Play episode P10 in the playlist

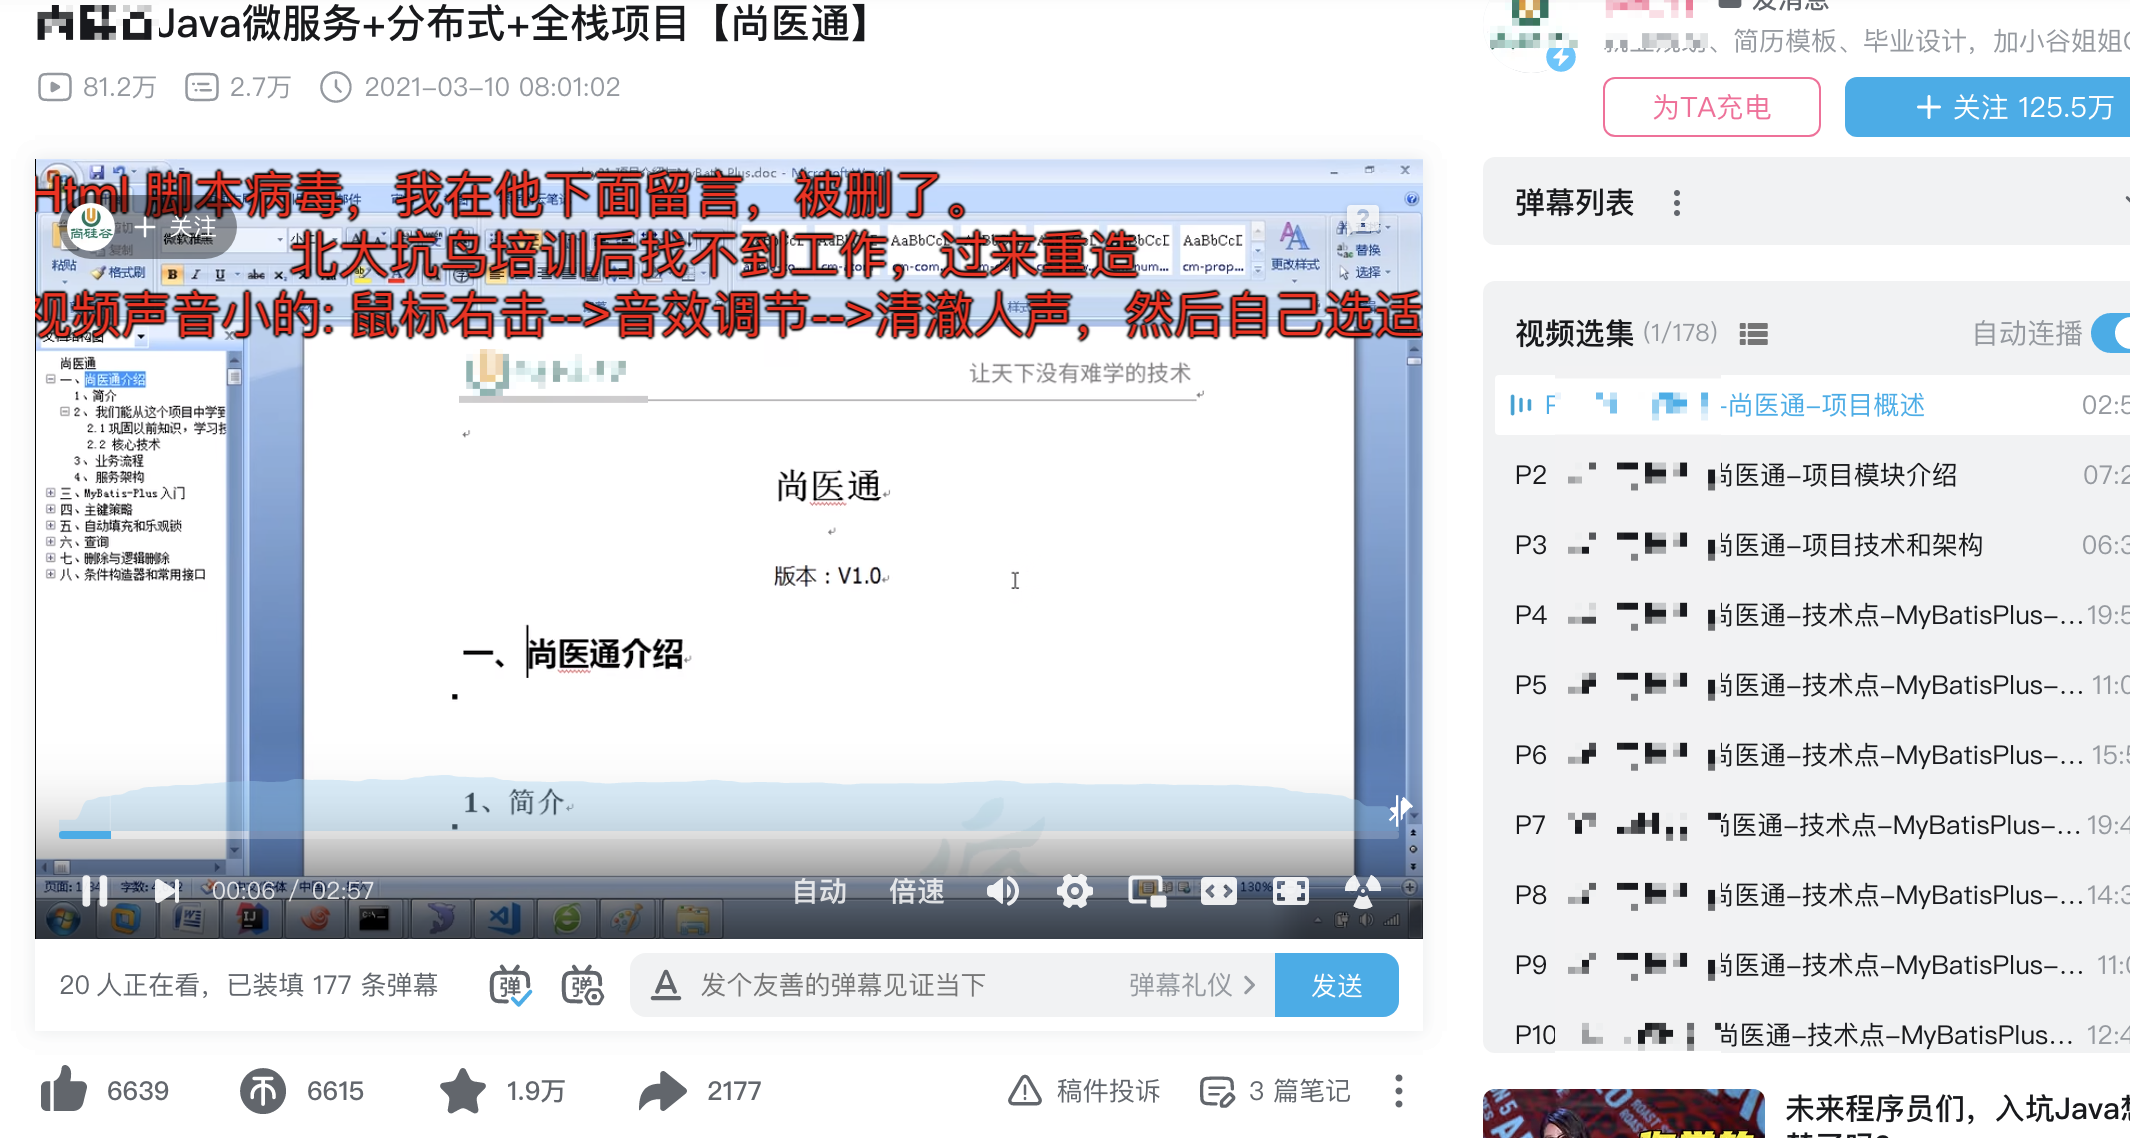click(x=1812, y=1033)
